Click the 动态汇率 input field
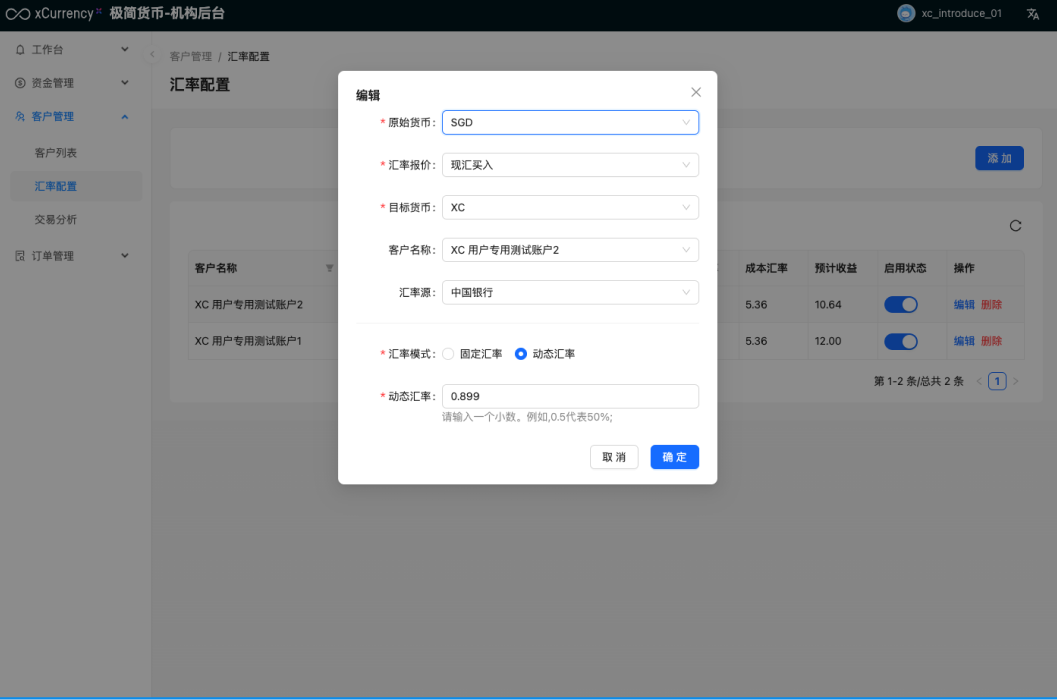Image resolution: width=1057 pixels, height=700 pixels. [x=570, y=396]
